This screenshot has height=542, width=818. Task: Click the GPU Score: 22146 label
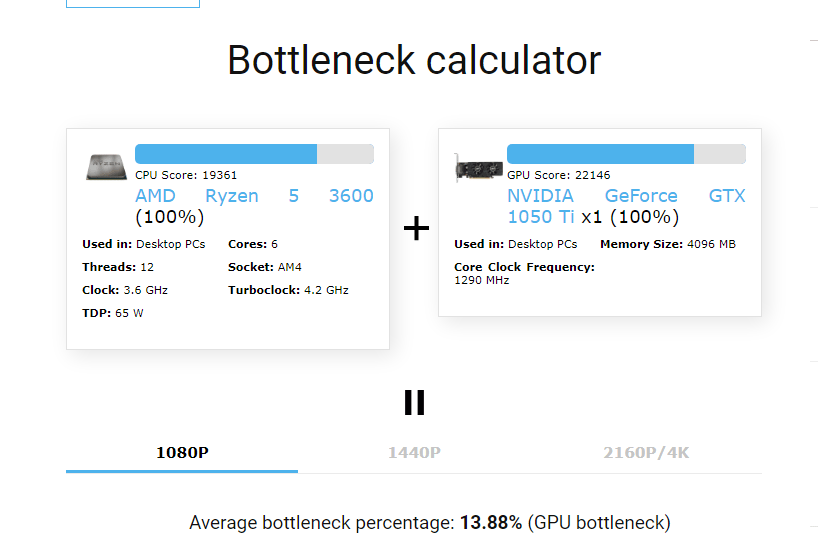point(558,175)
